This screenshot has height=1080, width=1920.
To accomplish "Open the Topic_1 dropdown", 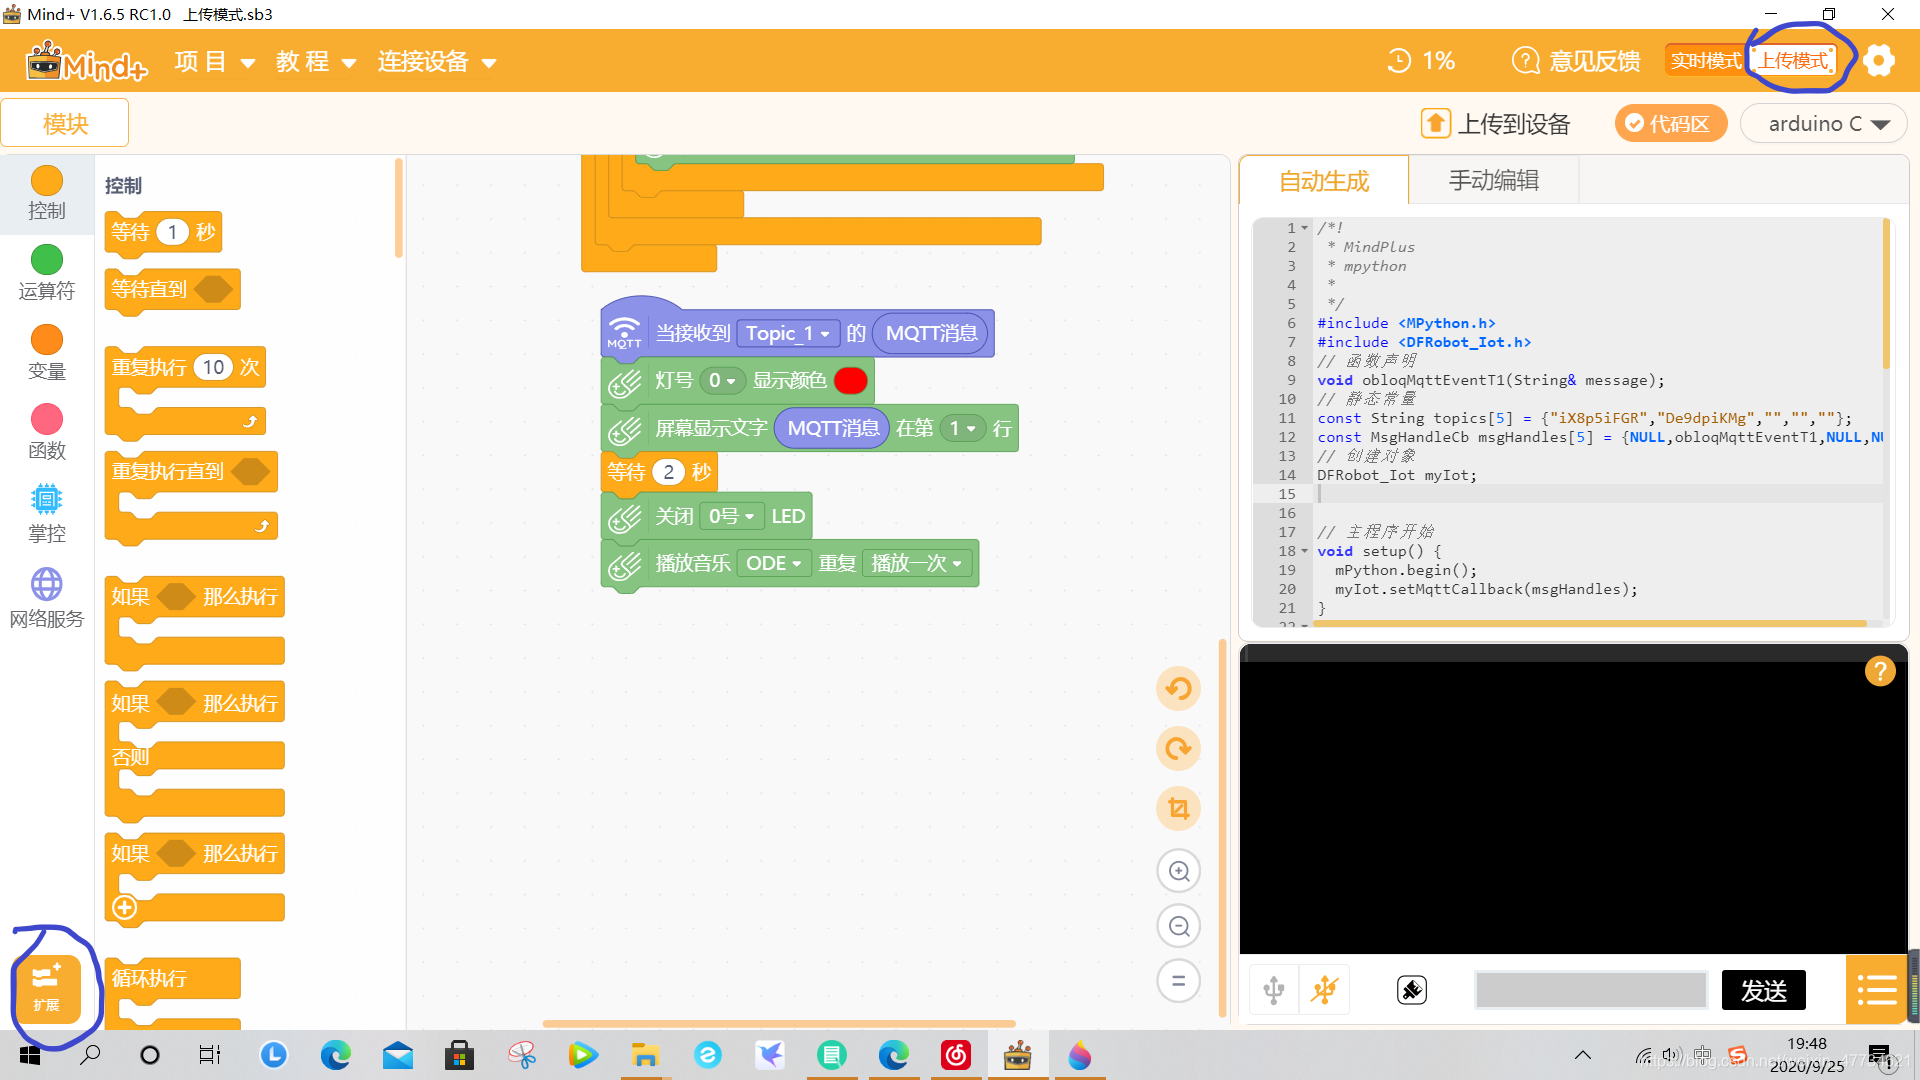I will pos(787,333).
